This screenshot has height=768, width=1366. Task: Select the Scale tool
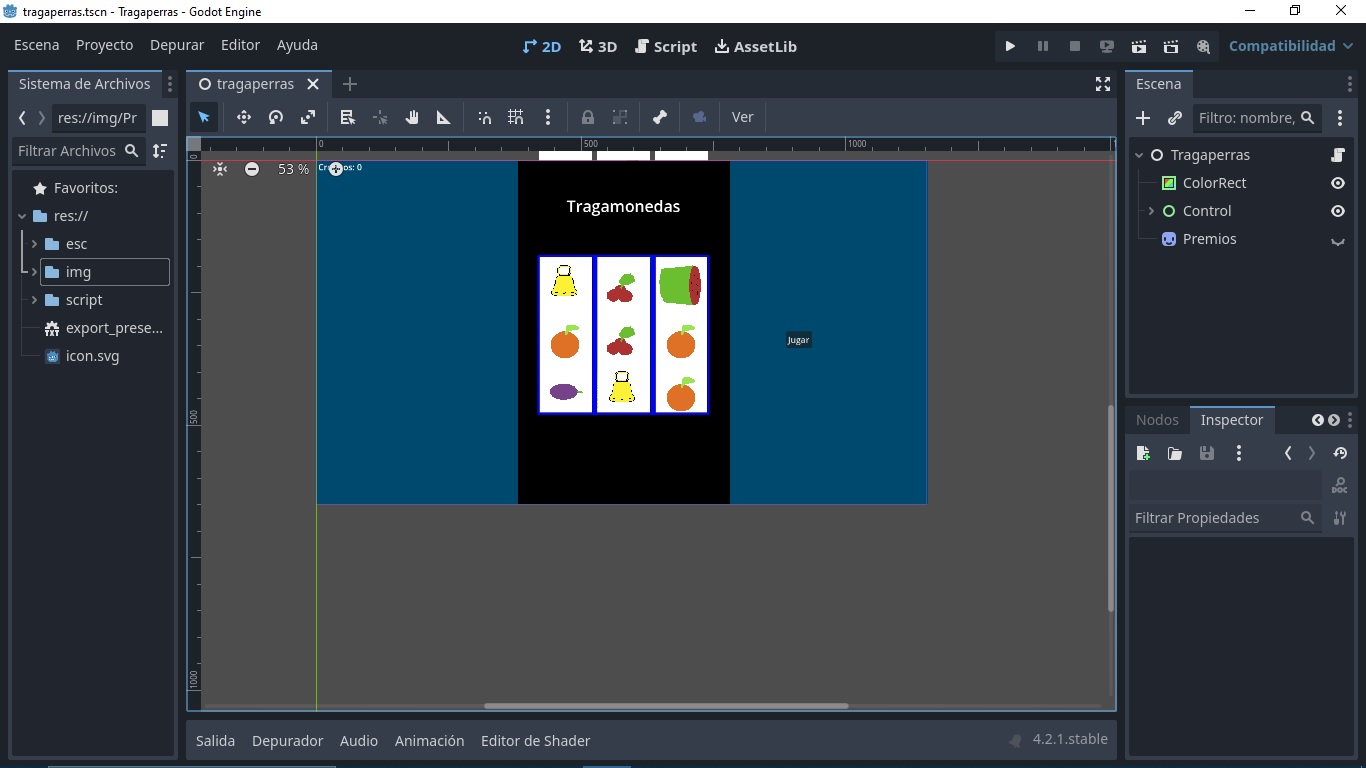(307, 117)
